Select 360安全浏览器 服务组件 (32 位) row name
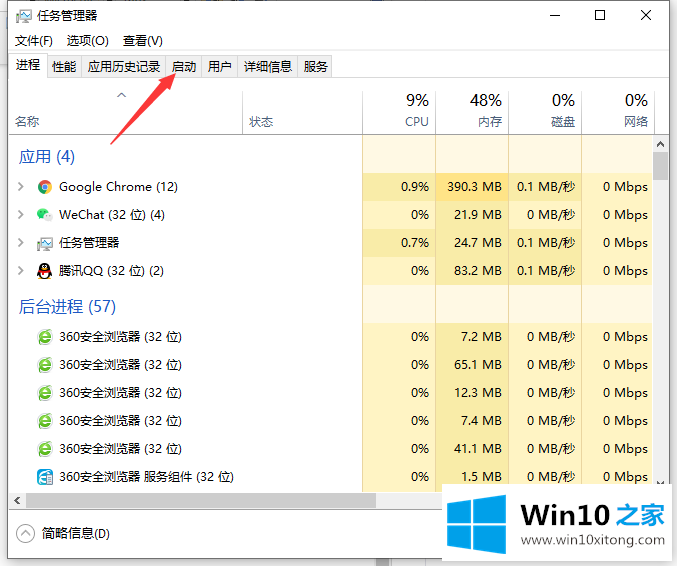This screenshot has height=566, width=677. tap(146, 477)
